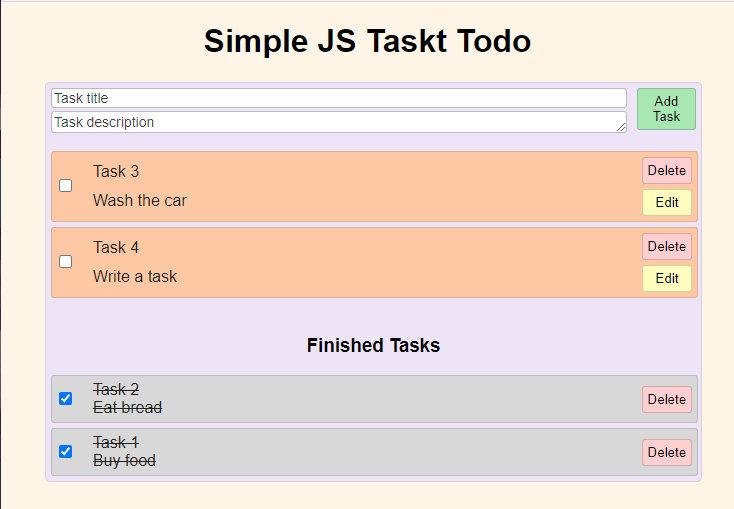The image size is (734, 509).
Task: Click the Add Task button
Action: [x=666, y=109]
